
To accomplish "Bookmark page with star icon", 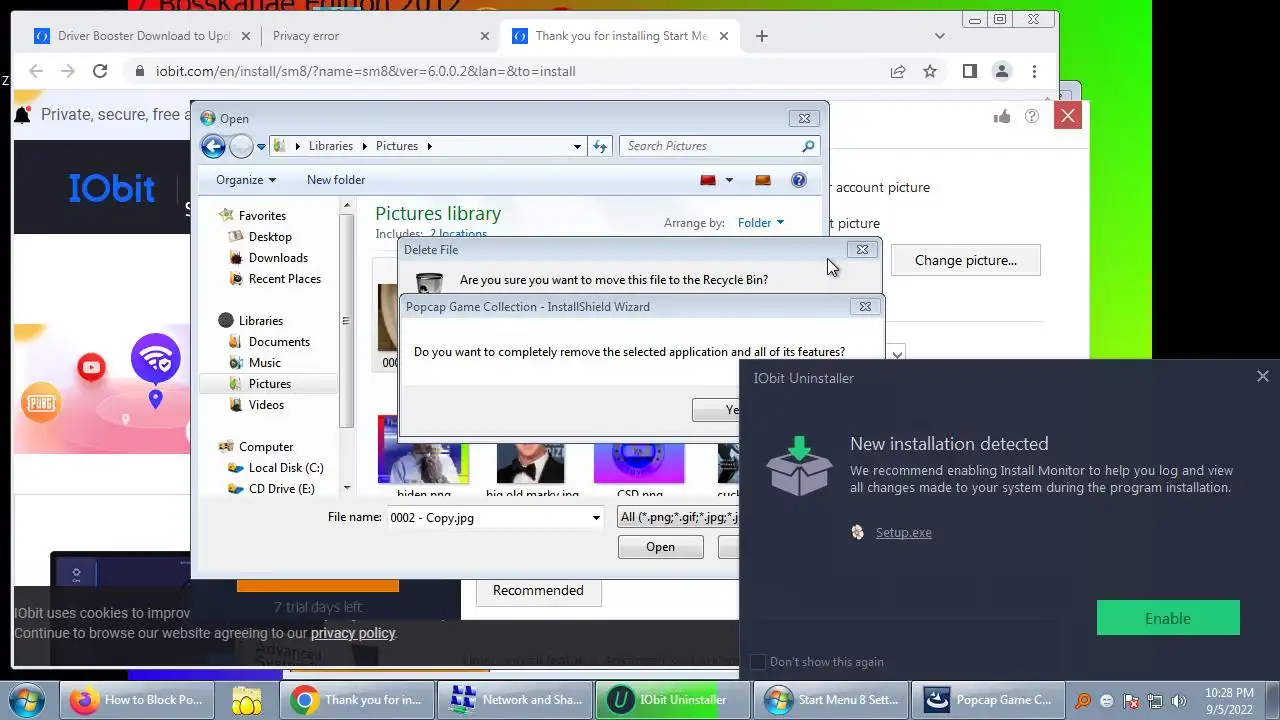I will pyautogui.click(x=930, y=71).
